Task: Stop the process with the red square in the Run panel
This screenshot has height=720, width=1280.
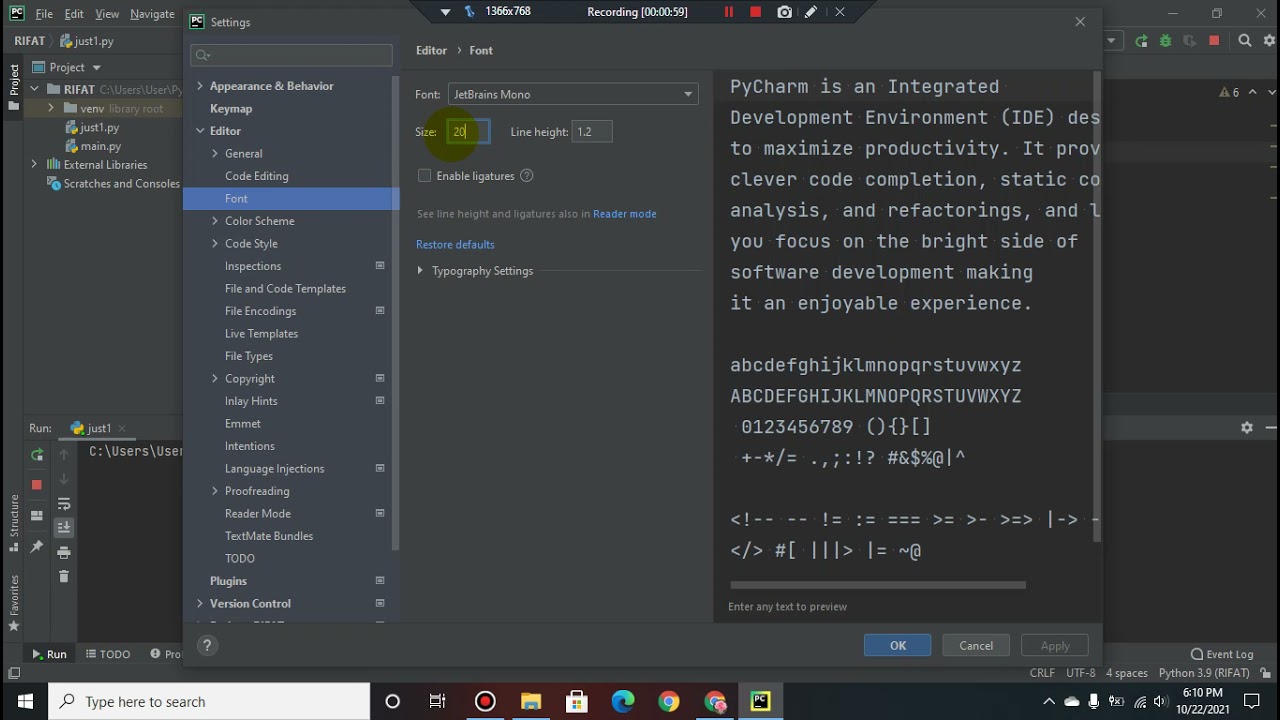Action: (37, 484)
